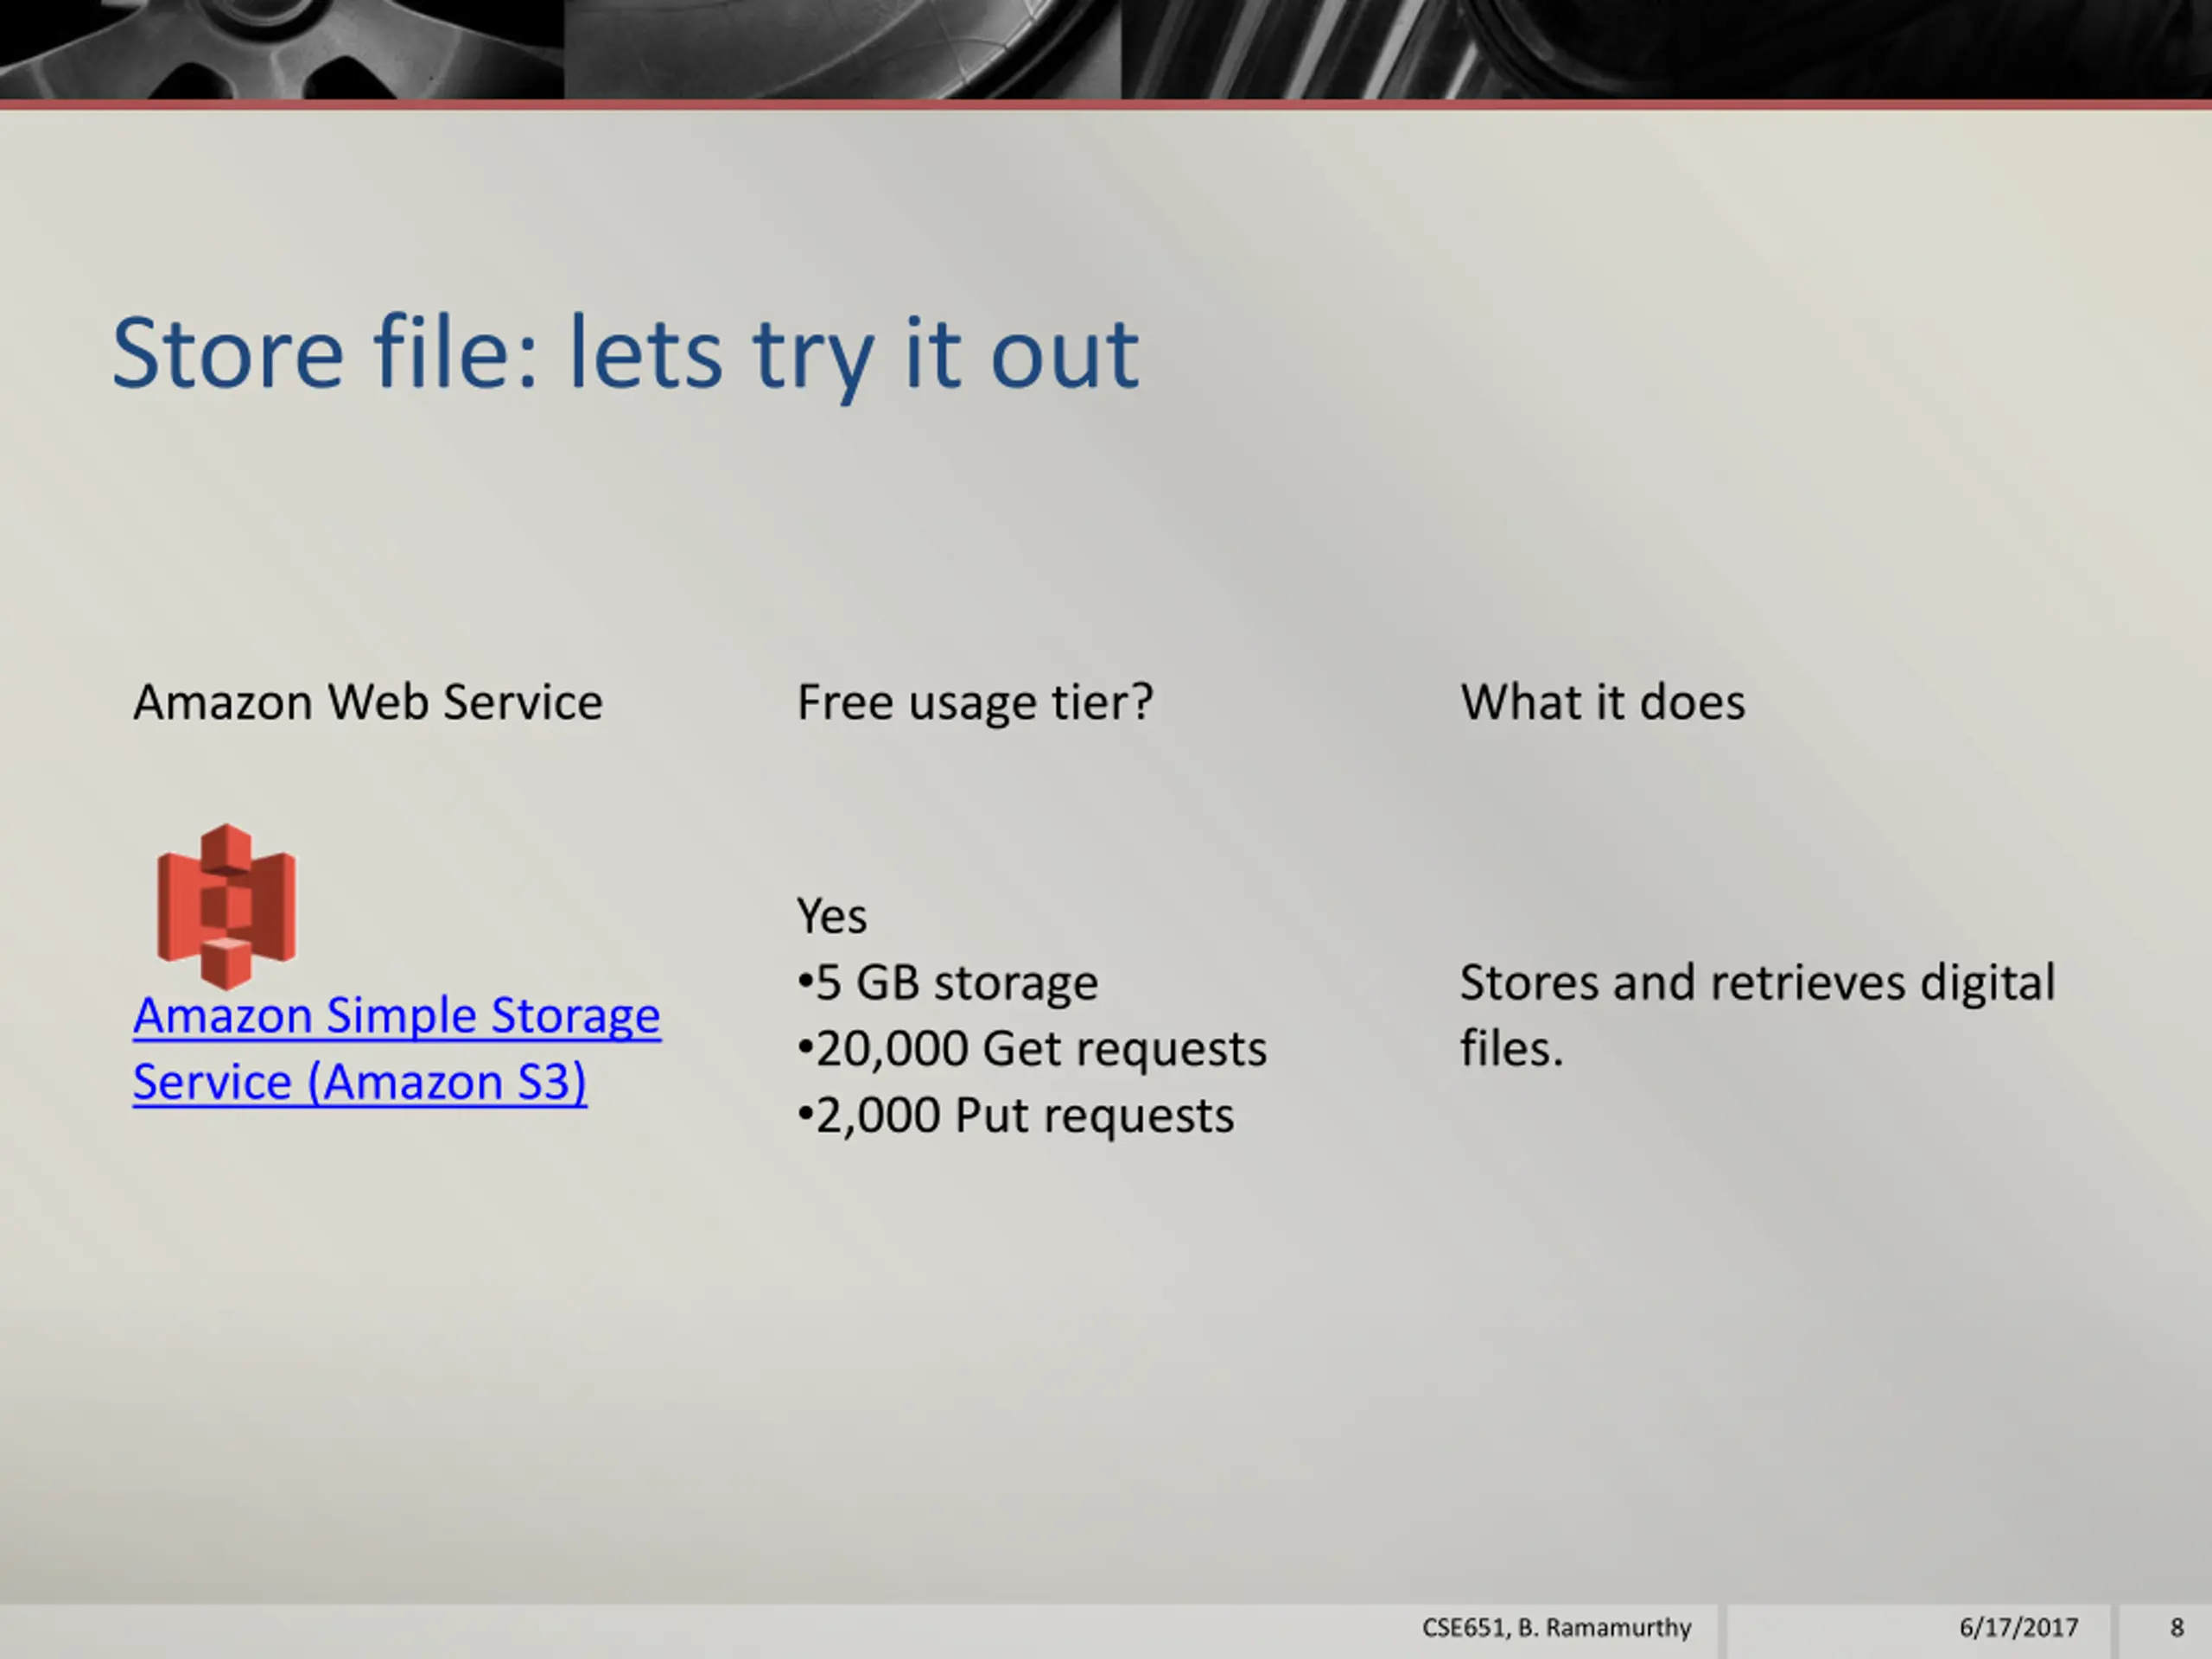The height and width of the screenshot is (1659, 2212).
Task: Open the Amazon Simple Storage Service link
Action: pyautogui.click(x=396, y=1048)
